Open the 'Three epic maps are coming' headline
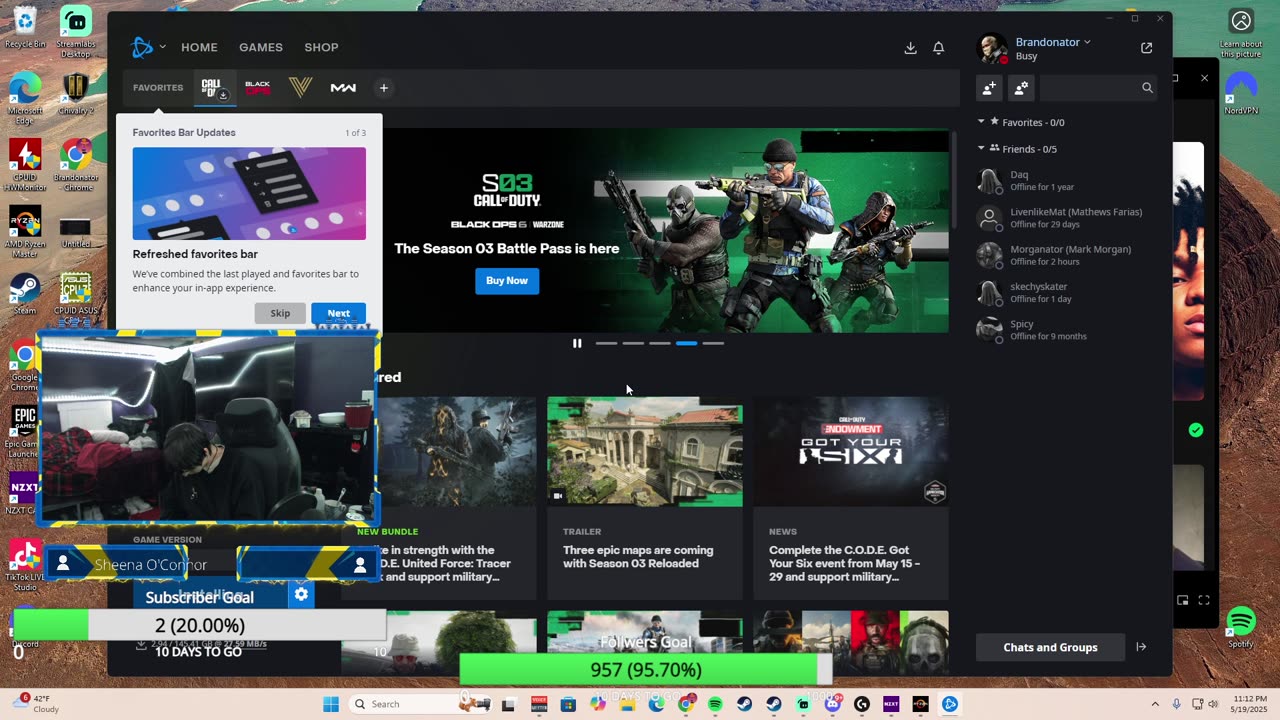Viewport: 1280px width, 720px height. pyautogui.click(x=638, y=557)
